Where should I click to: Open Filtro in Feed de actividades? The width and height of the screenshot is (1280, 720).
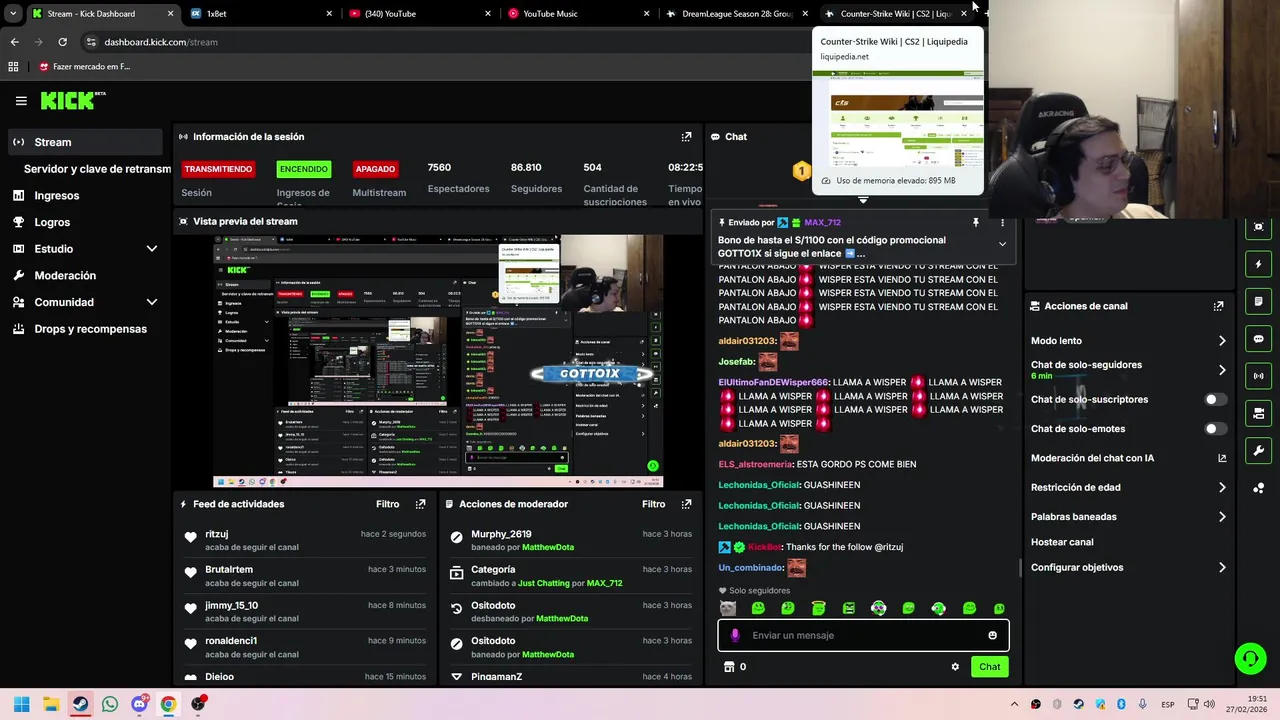tap(387, 504)
